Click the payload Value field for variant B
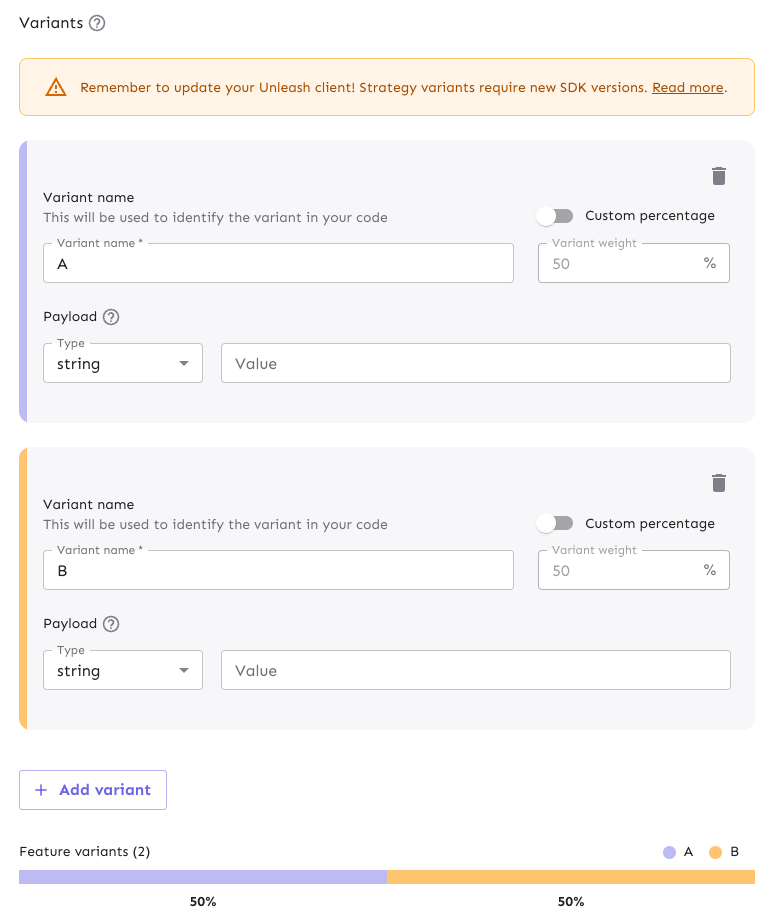This screenshot has width=776, height=923. point(475,670)
